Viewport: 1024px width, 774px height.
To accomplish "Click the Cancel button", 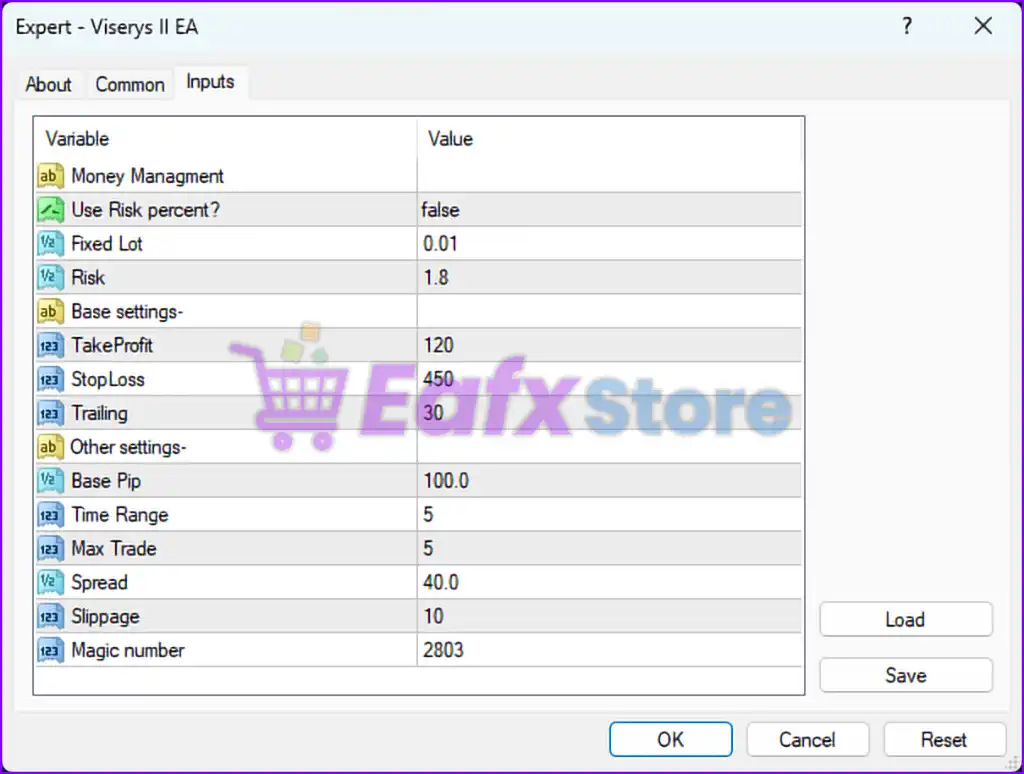I will (807, 739).
